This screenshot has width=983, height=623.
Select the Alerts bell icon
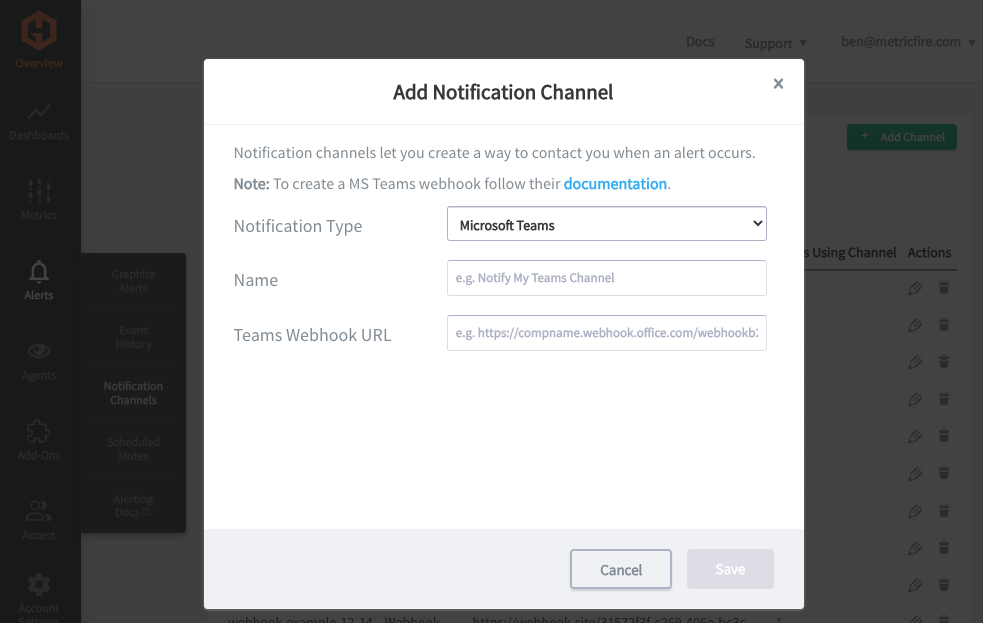pyautogui.click(x=39, y=272)
